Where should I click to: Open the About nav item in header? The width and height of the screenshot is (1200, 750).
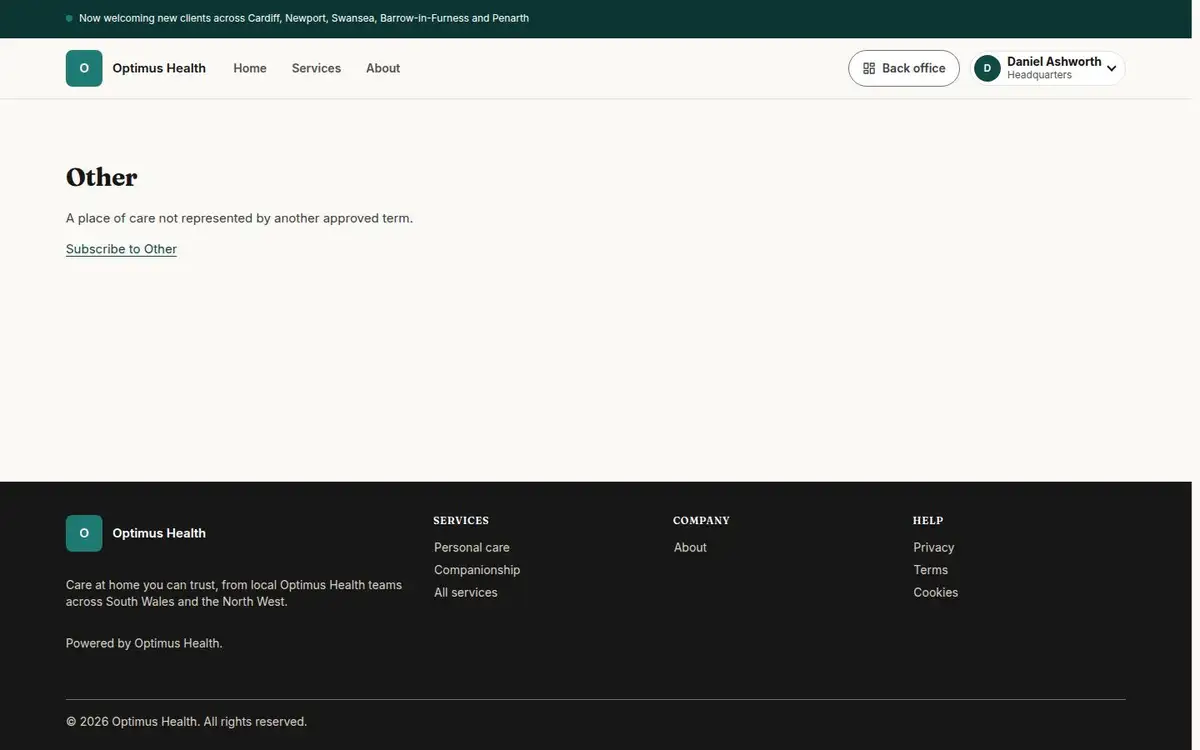tap(383, 68)
